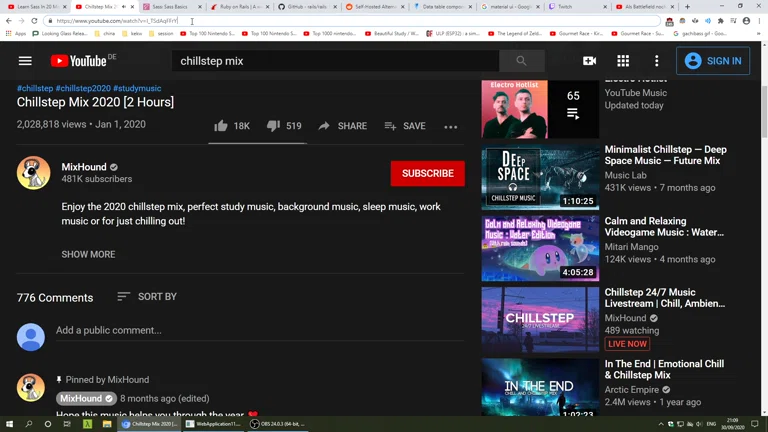The image size is (768, 432).
Task: Like the video with thumbs up
Action: click(x=232, y=126)
